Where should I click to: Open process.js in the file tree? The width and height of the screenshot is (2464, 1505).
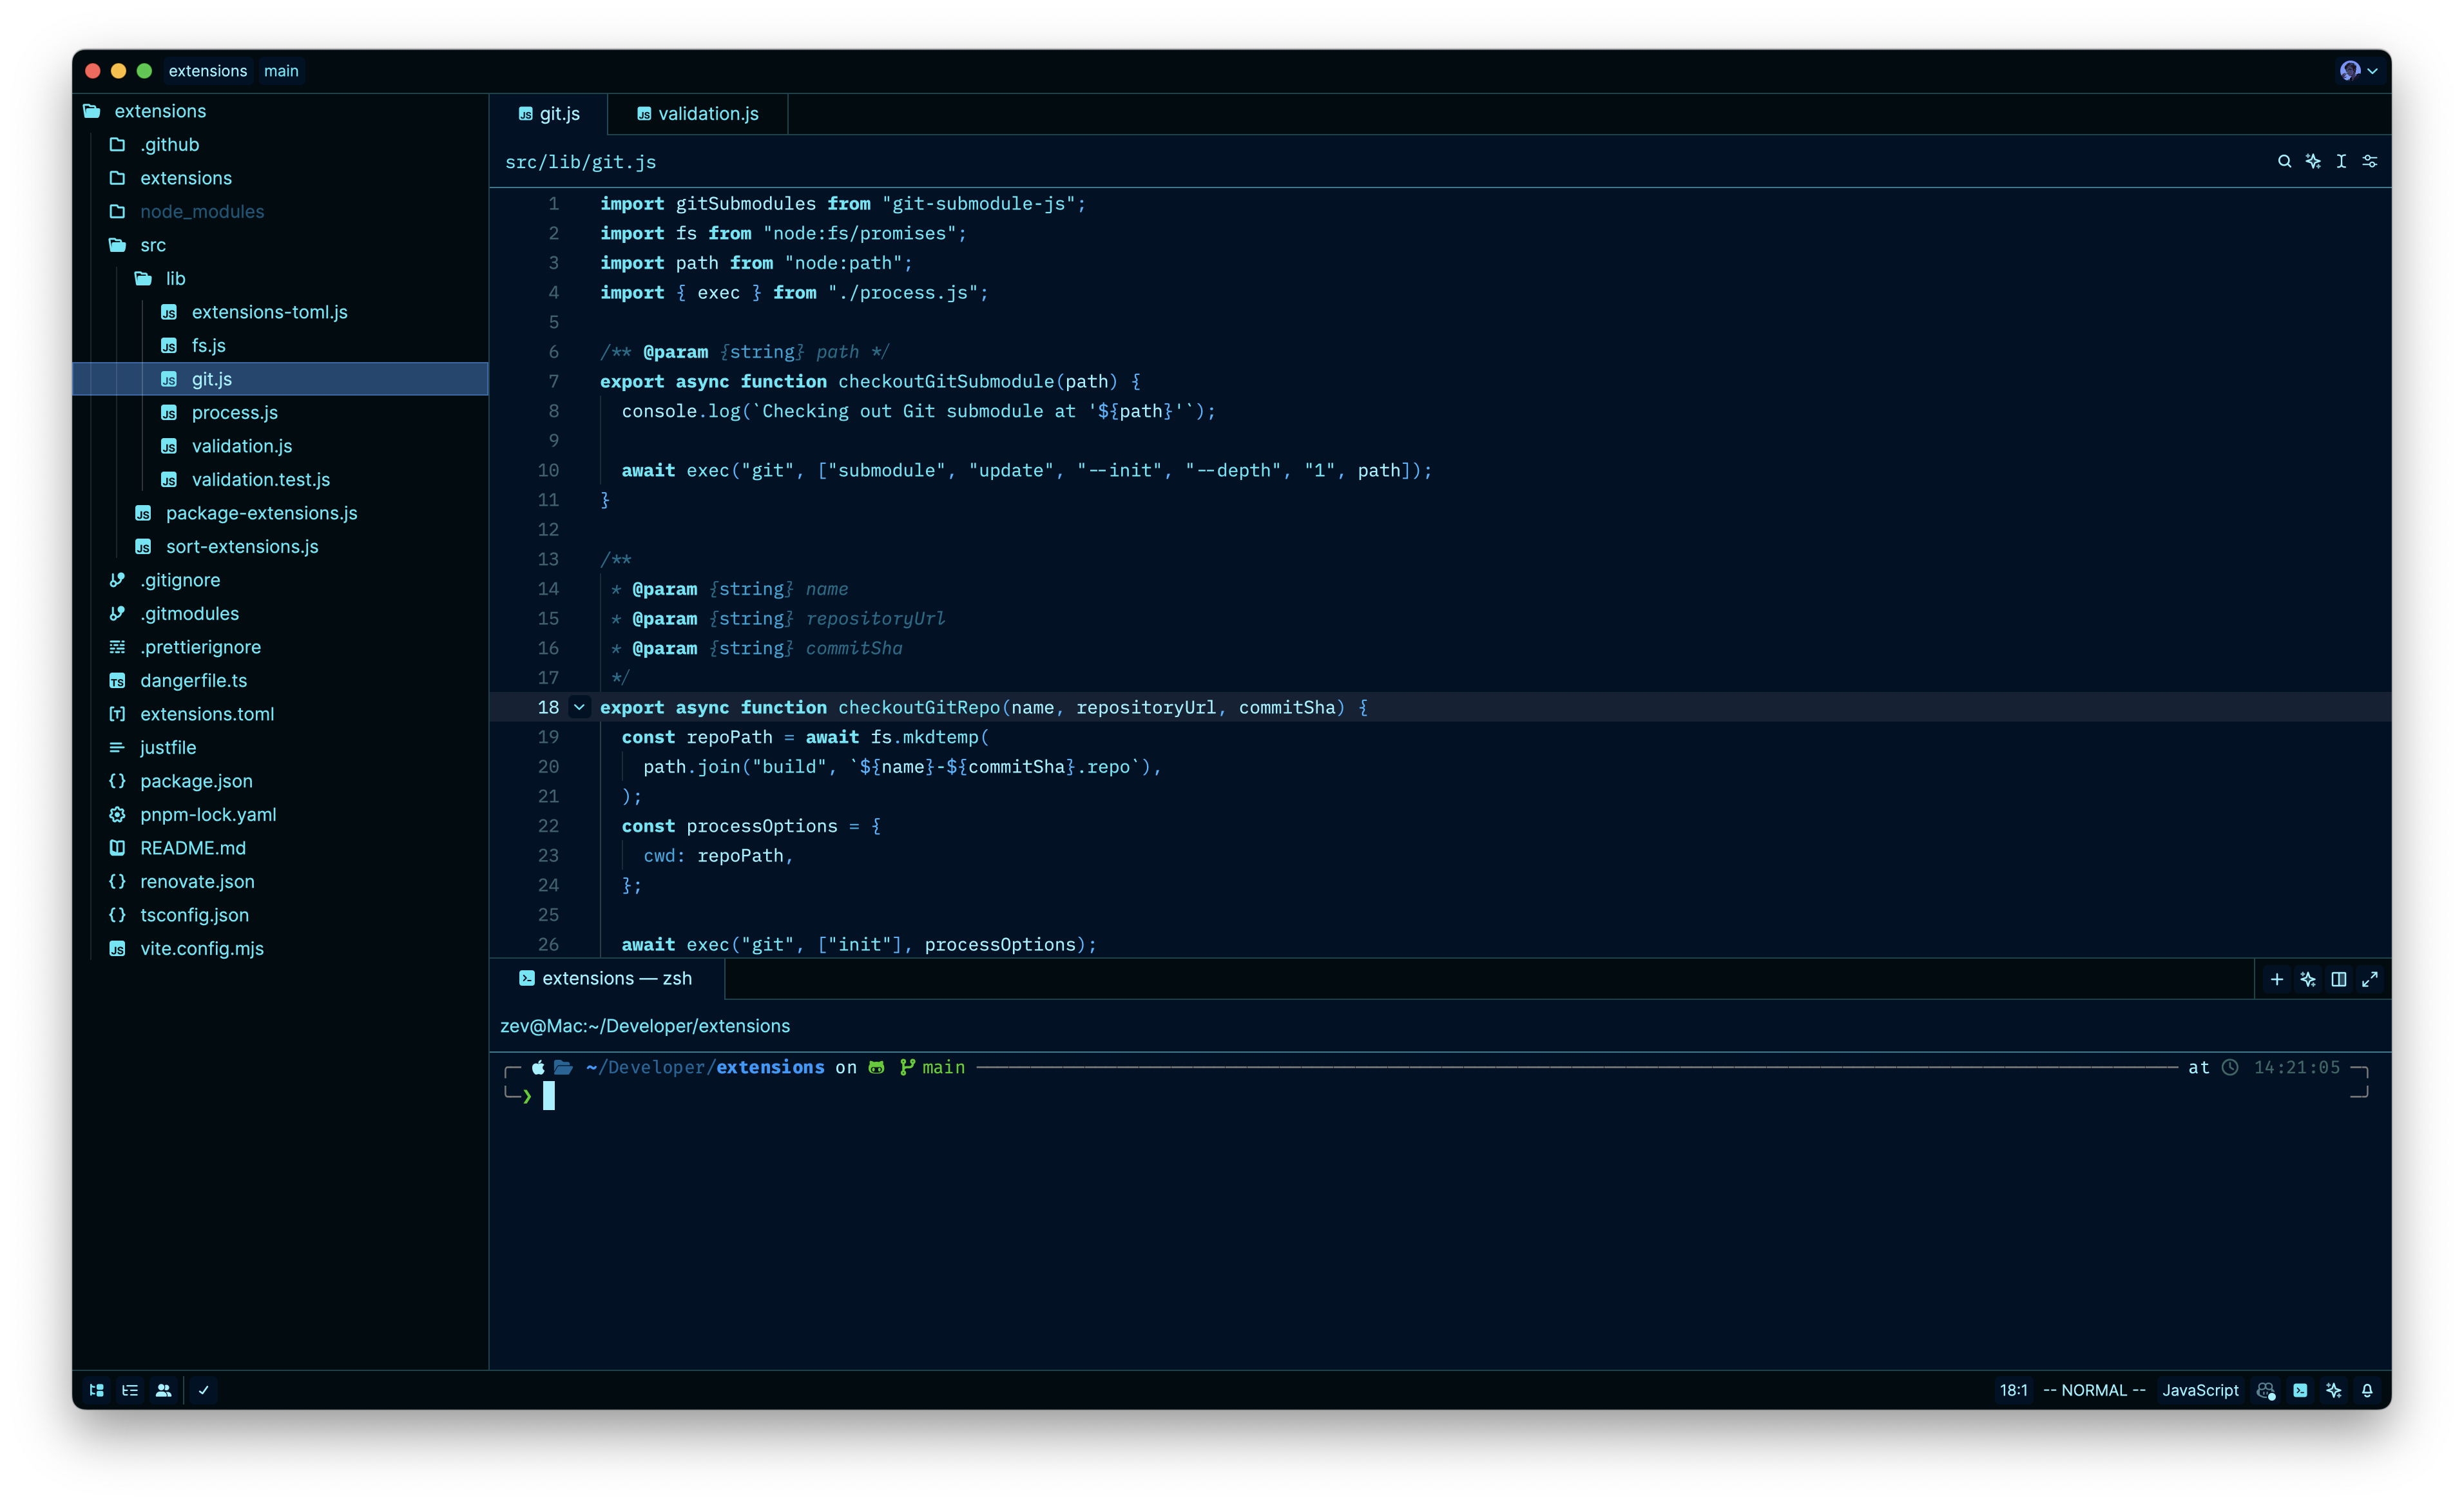click(234, 412)
